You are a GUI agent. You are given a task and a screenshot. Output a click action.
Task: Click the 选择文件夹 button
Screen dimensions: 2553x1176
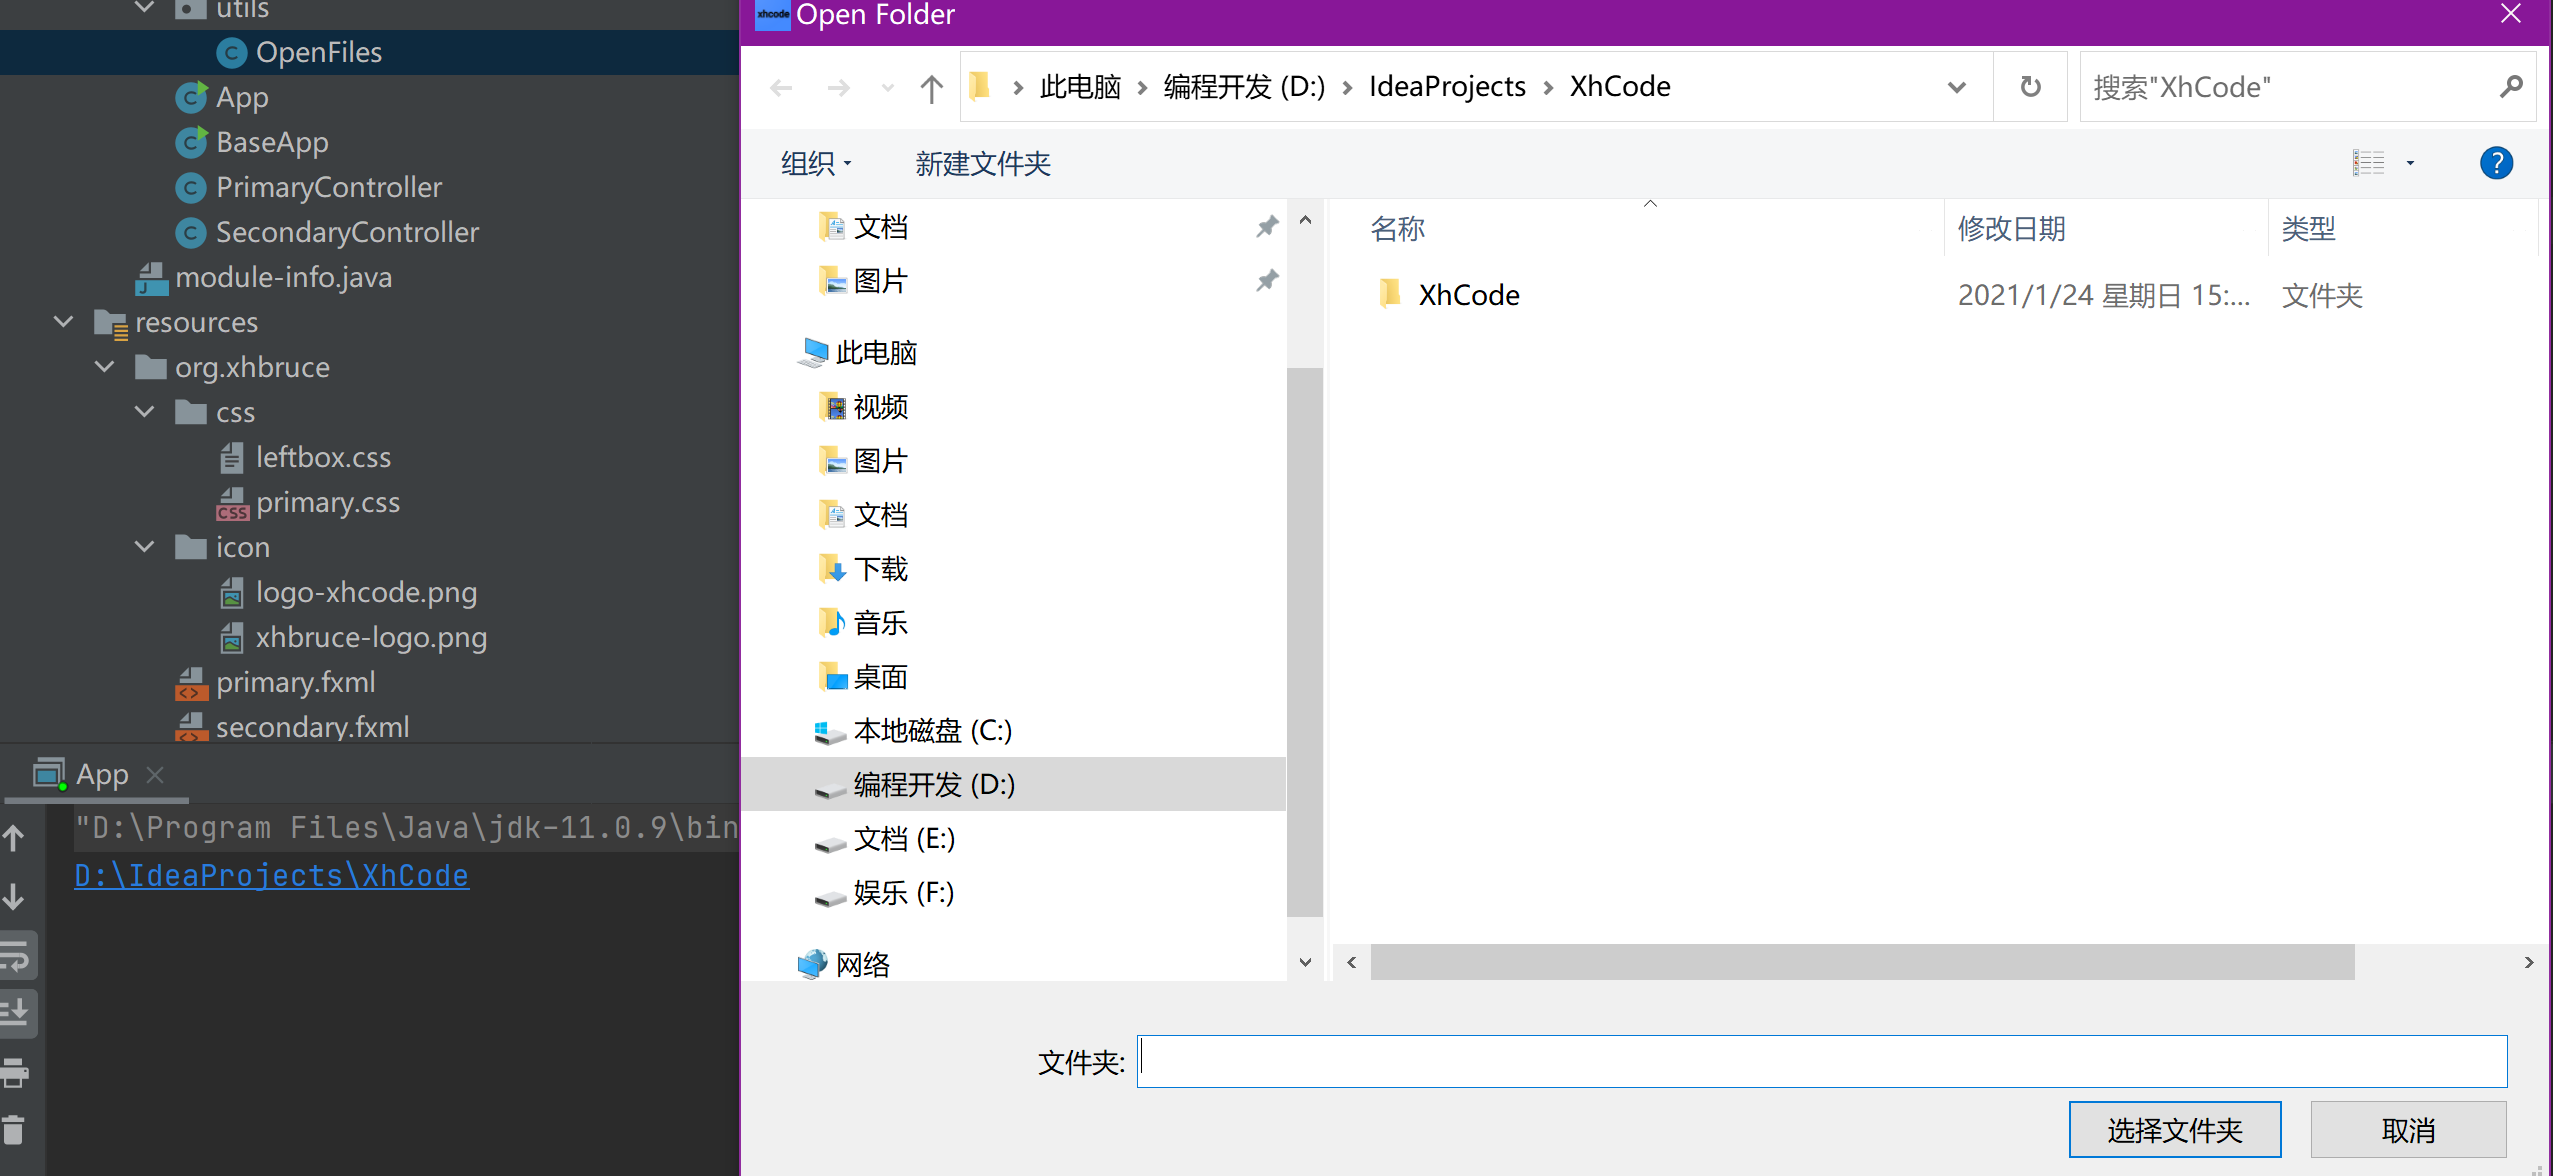[x=2174, y=1129]
